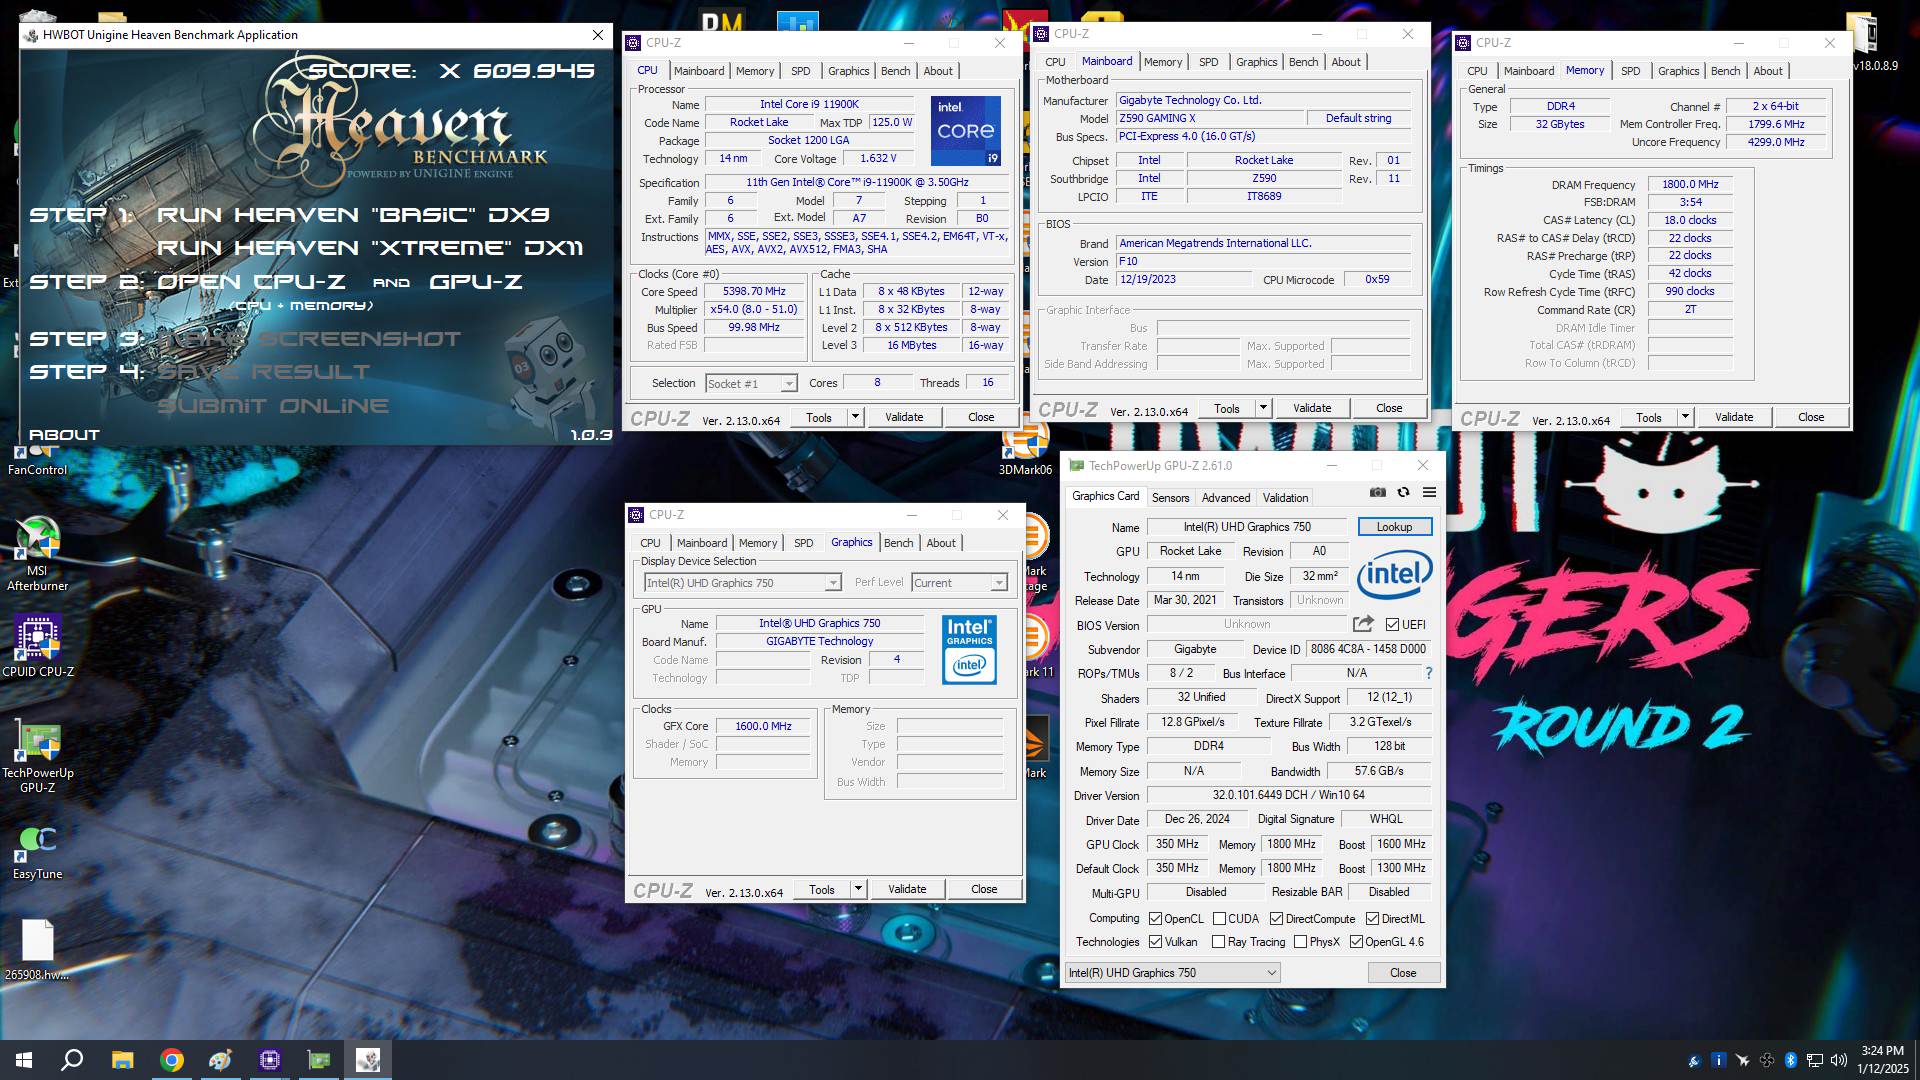Image resolution: width=1920 pixels, height=1080 pixels.
Task: Click Validate in the CPU-Z CPU window
Action: (904, 417)
